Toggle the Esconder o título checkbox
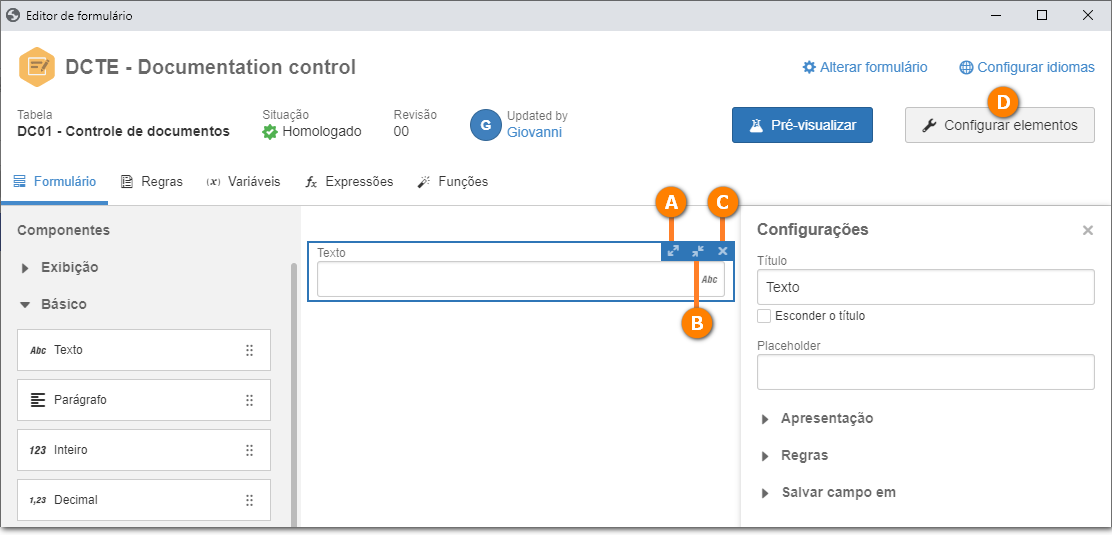The image size is (1112, 535). pyautogui.click(x=764, y=316)
